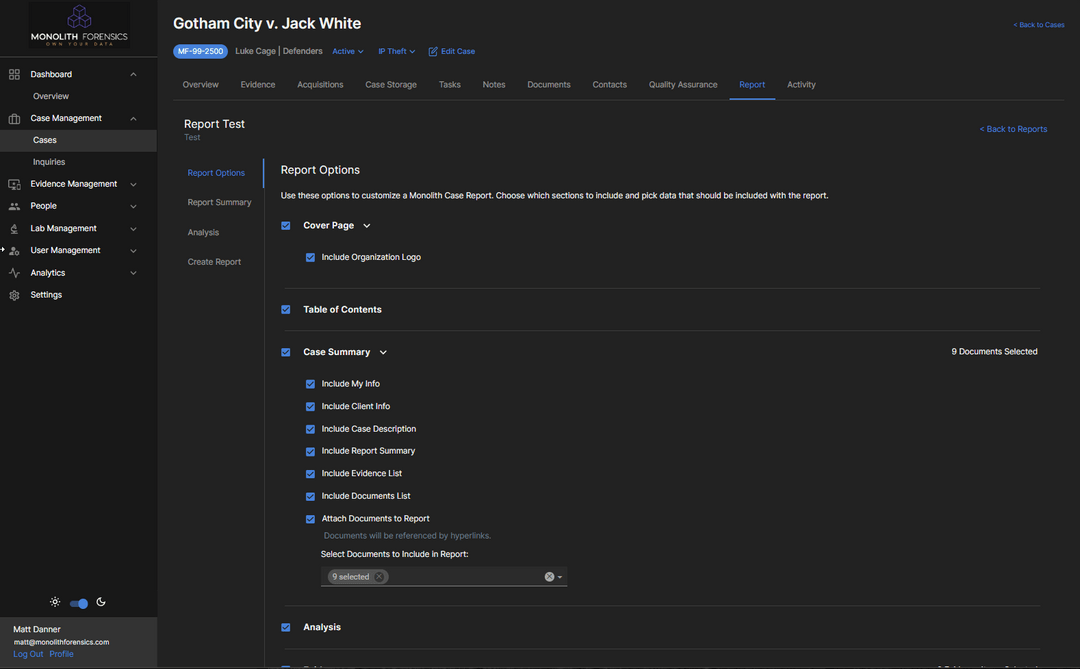The image size is (1080, 669).
Task: Open the Evidence tab
Action: pyautogui.click(x=258, y=85)
